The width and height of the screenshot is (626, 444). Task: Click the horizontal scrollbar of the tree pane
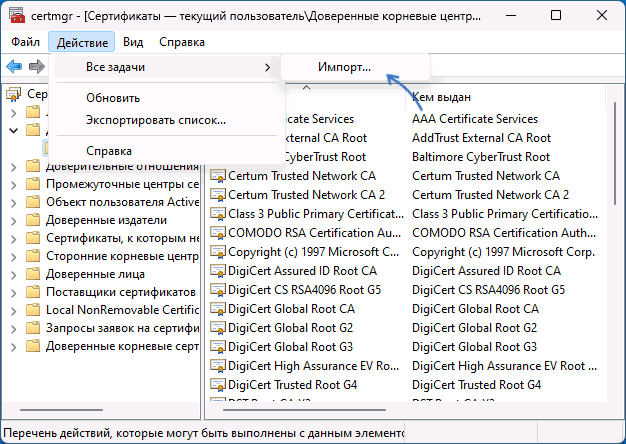click(61, 410)
